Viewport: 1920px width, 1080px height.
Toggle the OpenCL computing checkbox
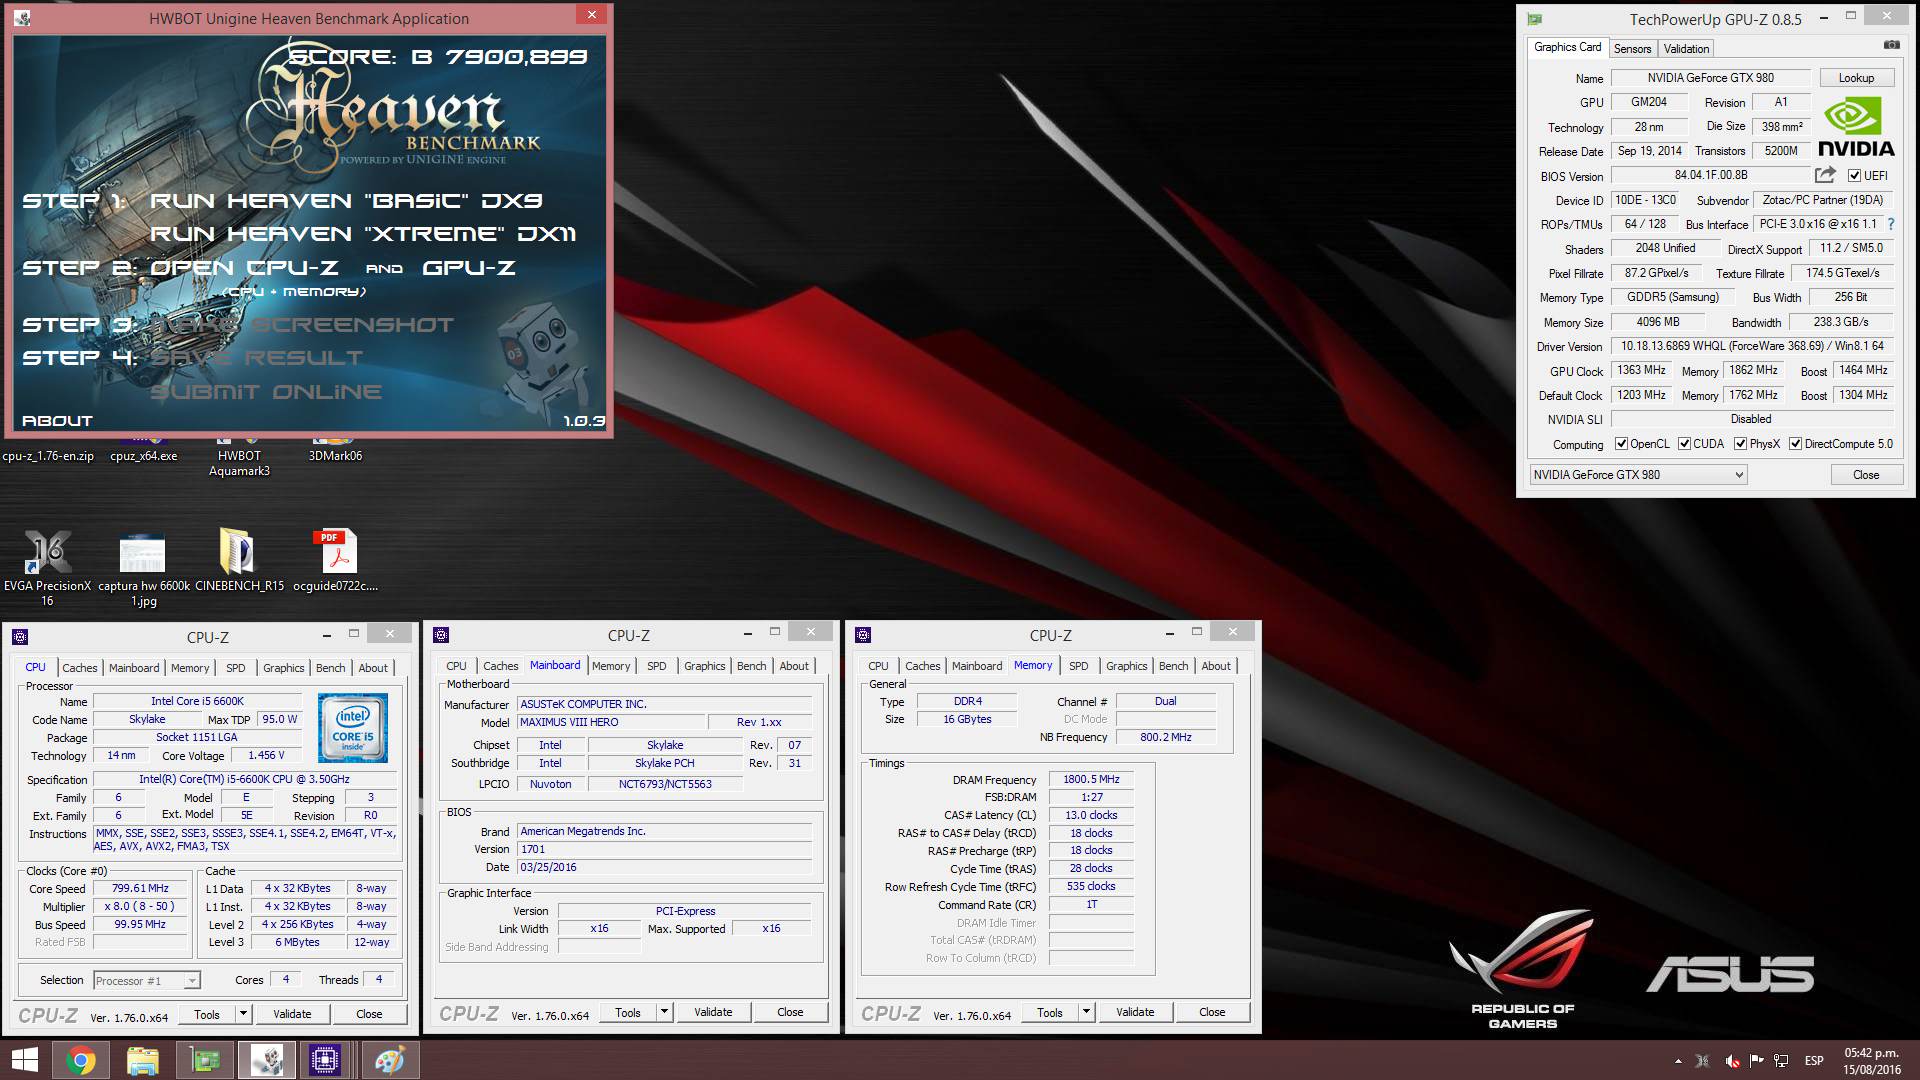[1621, 444]
